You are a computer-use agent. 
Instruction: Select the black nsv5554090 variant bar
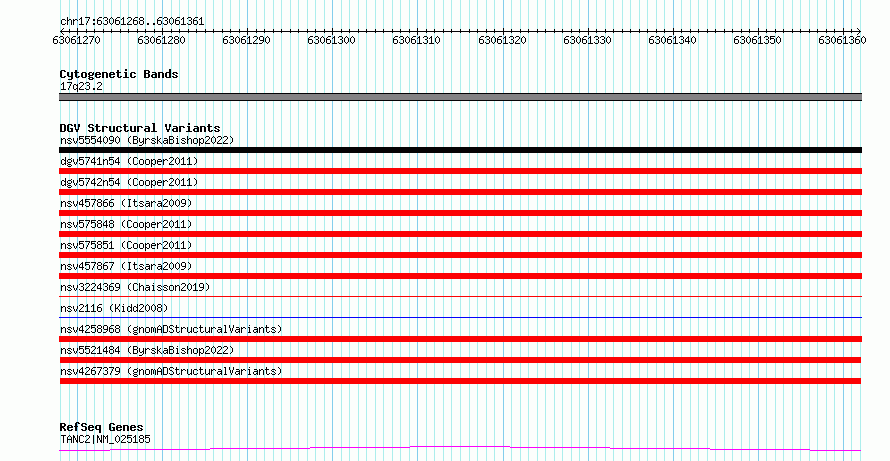tap(460, 150)
